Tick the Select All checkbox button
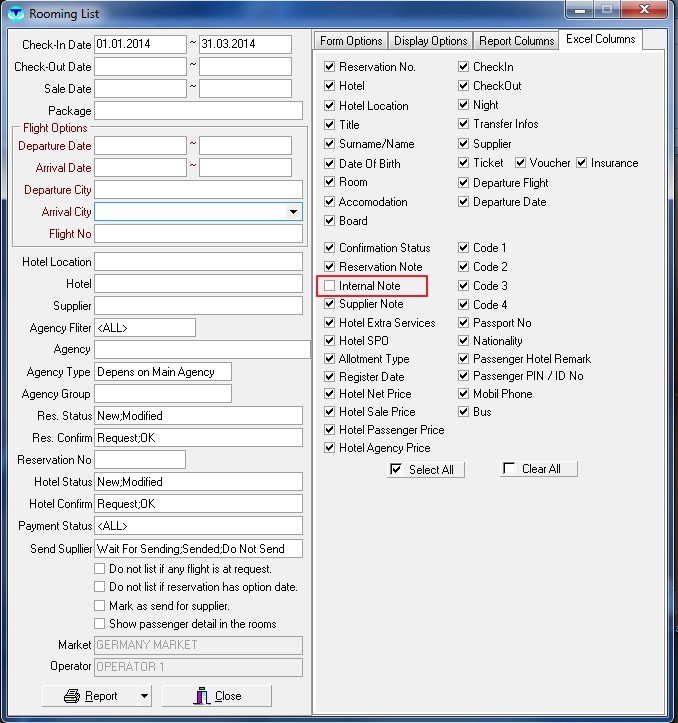This screenshot has height=723, width=678. tap(395, 469)
